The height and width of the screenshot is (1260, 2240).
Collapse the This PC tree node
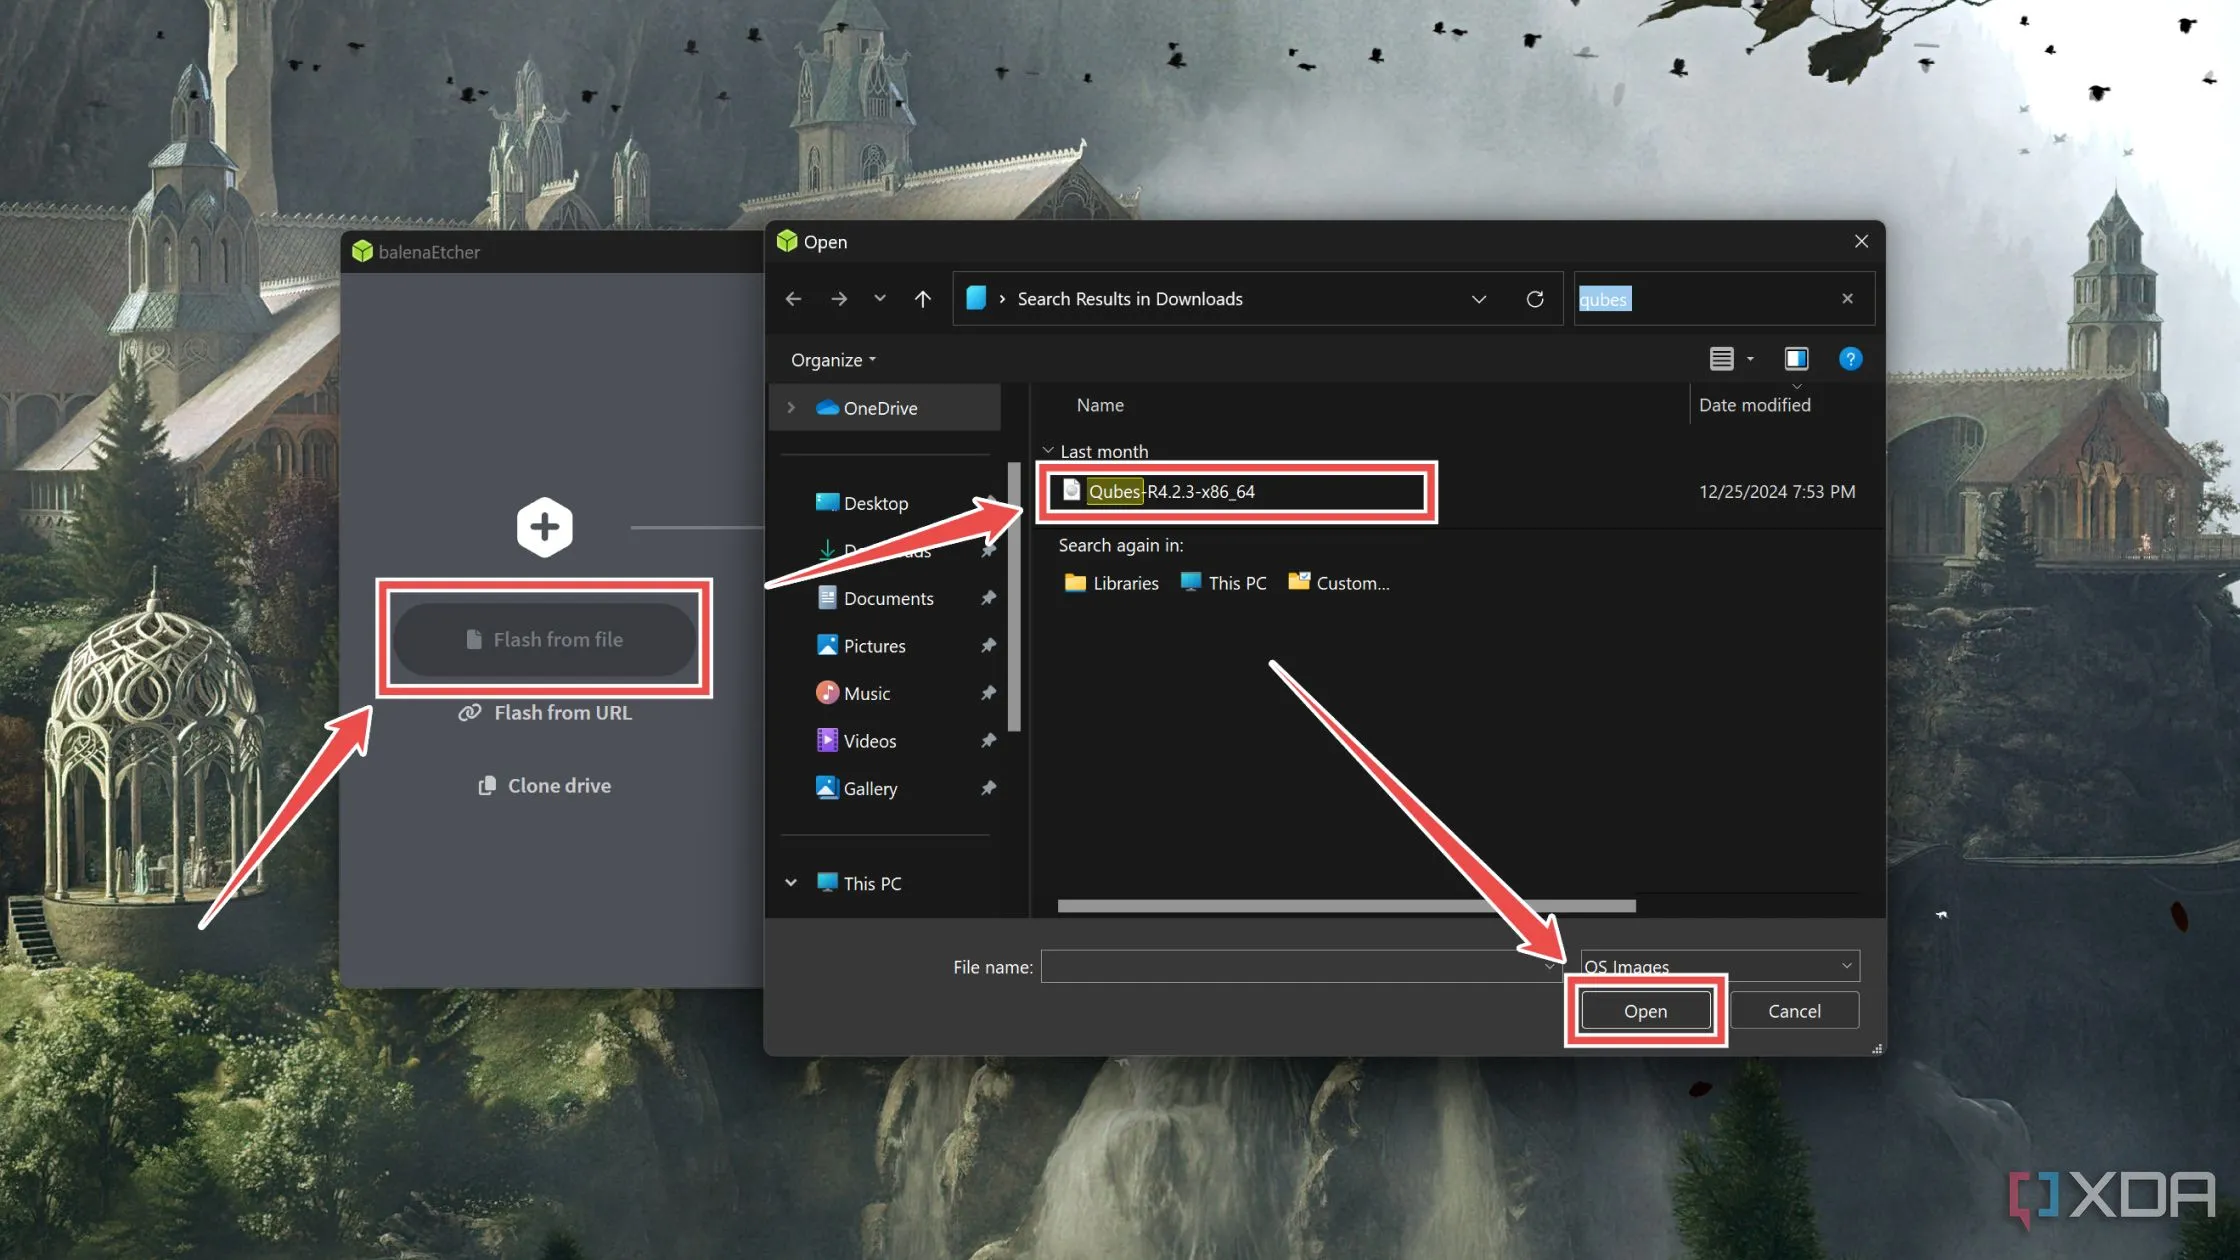click(x=791, y=883)
